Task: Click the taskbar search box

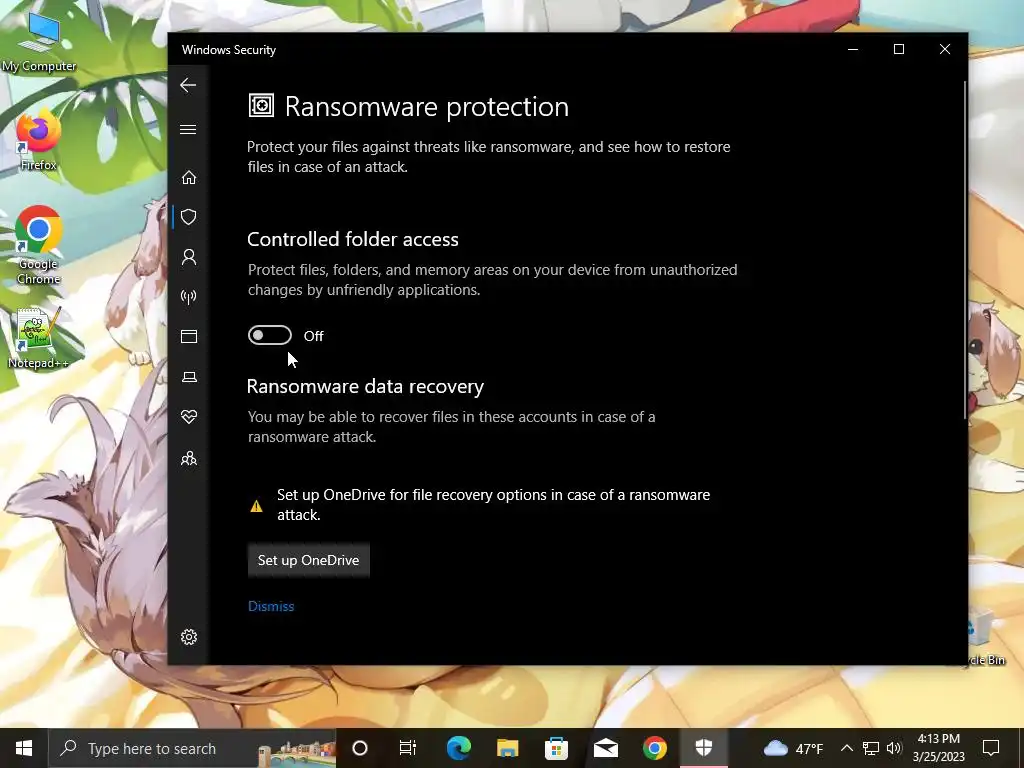Action: pos(193,748)
